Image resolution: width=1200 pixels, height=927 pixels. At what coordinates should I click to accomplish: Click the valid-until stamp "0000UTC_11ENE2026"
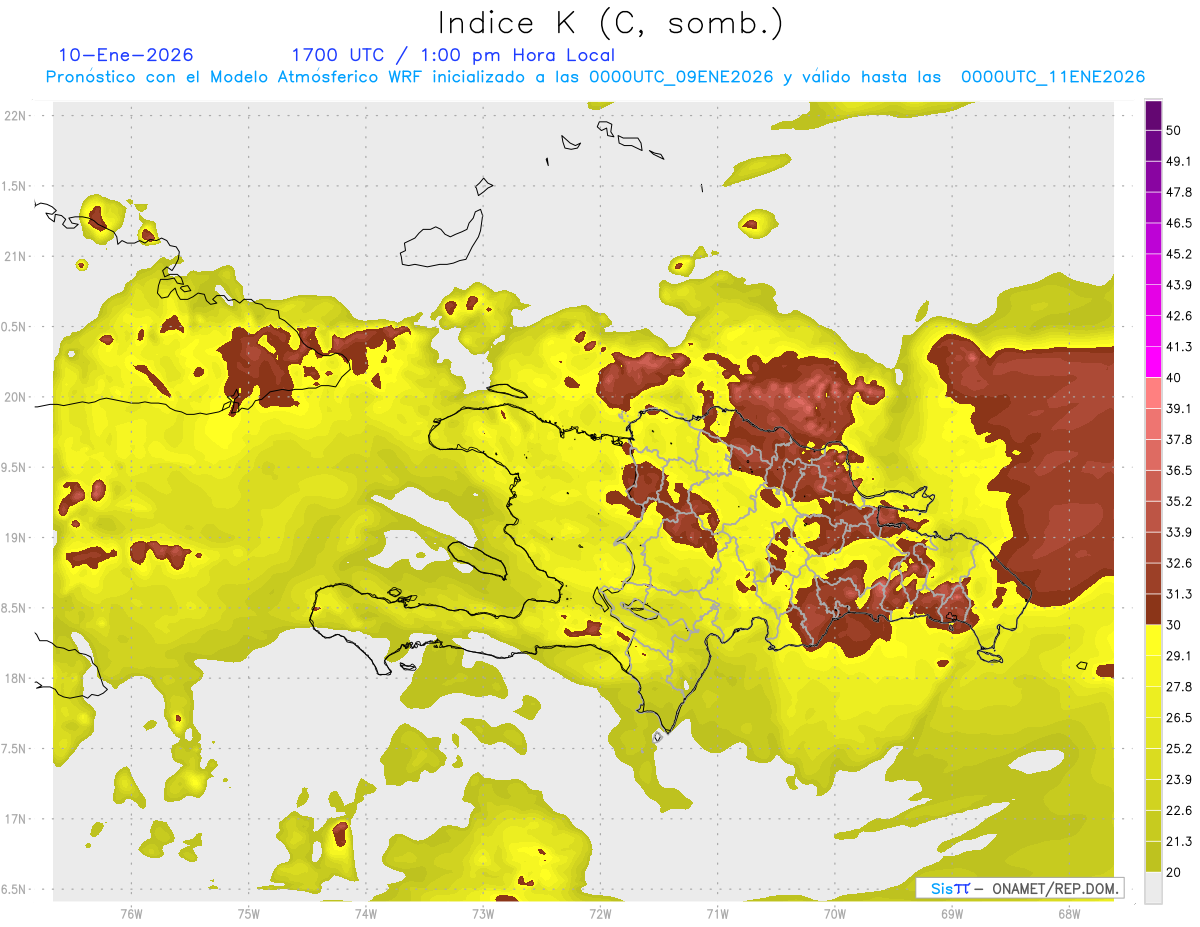coord(1053,77)
